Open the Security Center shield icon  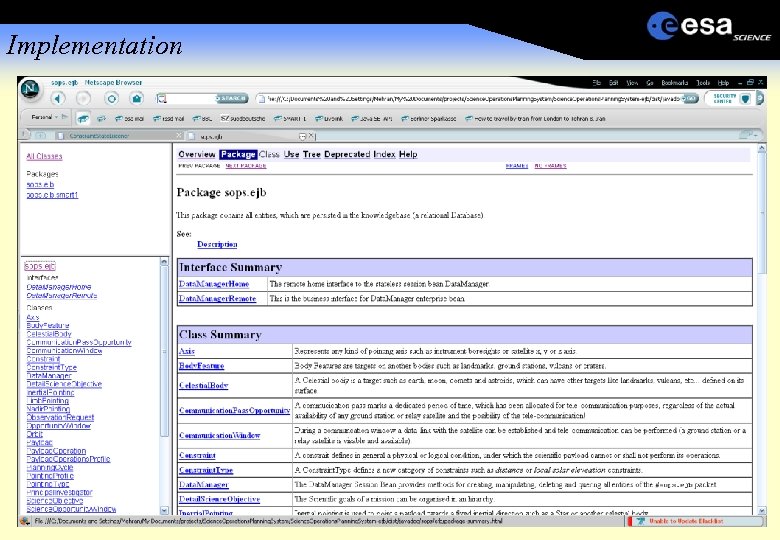click(745, 98)
